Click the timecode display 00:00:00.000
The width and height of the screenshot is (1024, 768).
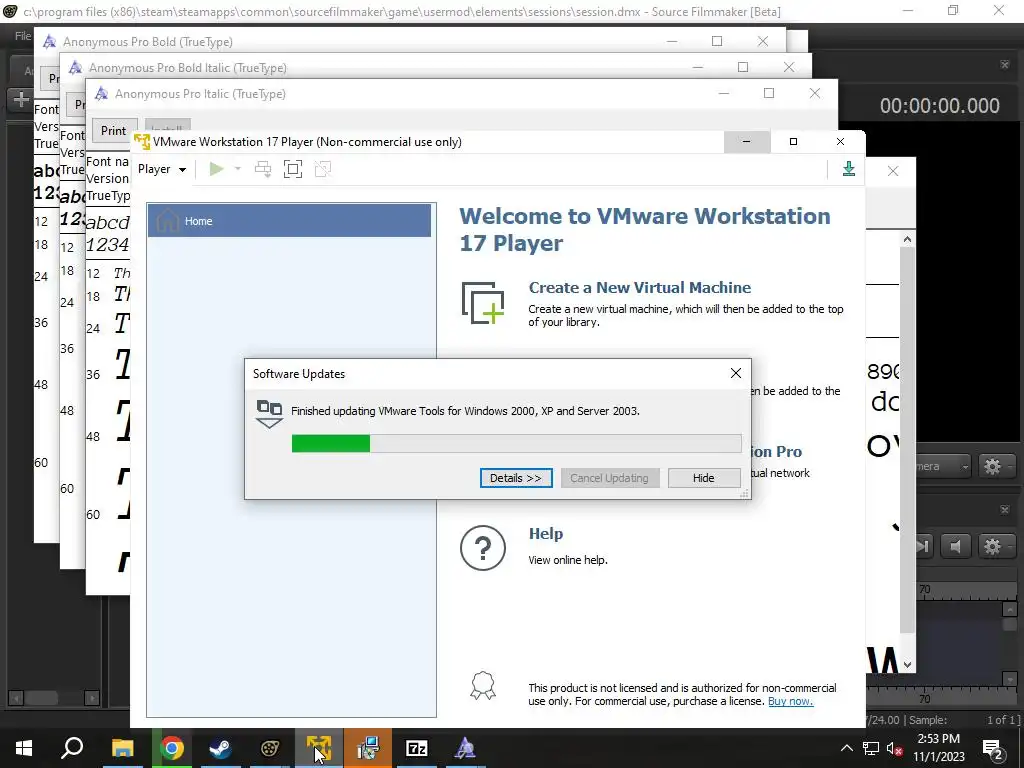click(x=939, y=106)
